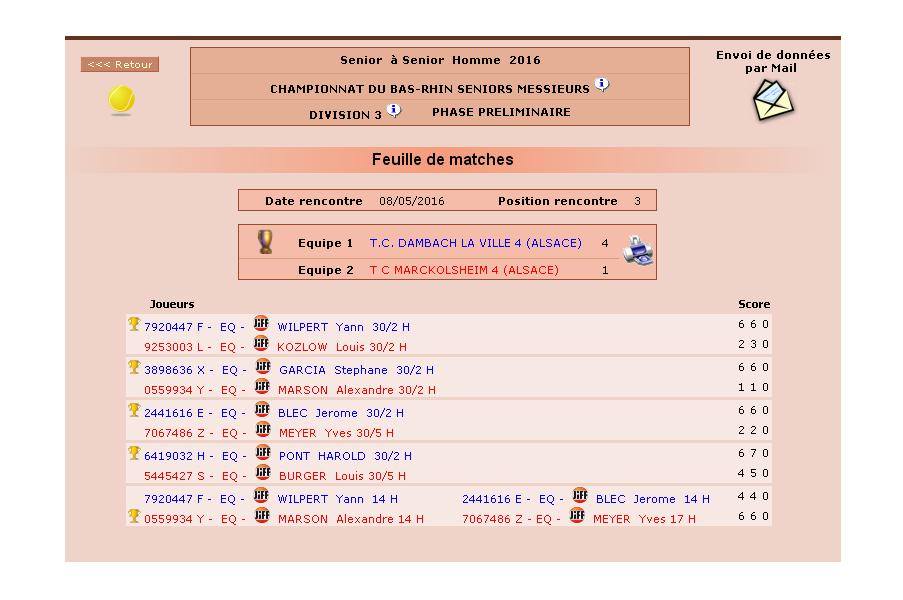Viewport: 903px width, 600px height.
Task: Open team T.C. DAMBACH LA VILLE 4 (ALSACE)
Action: point(476,243)
